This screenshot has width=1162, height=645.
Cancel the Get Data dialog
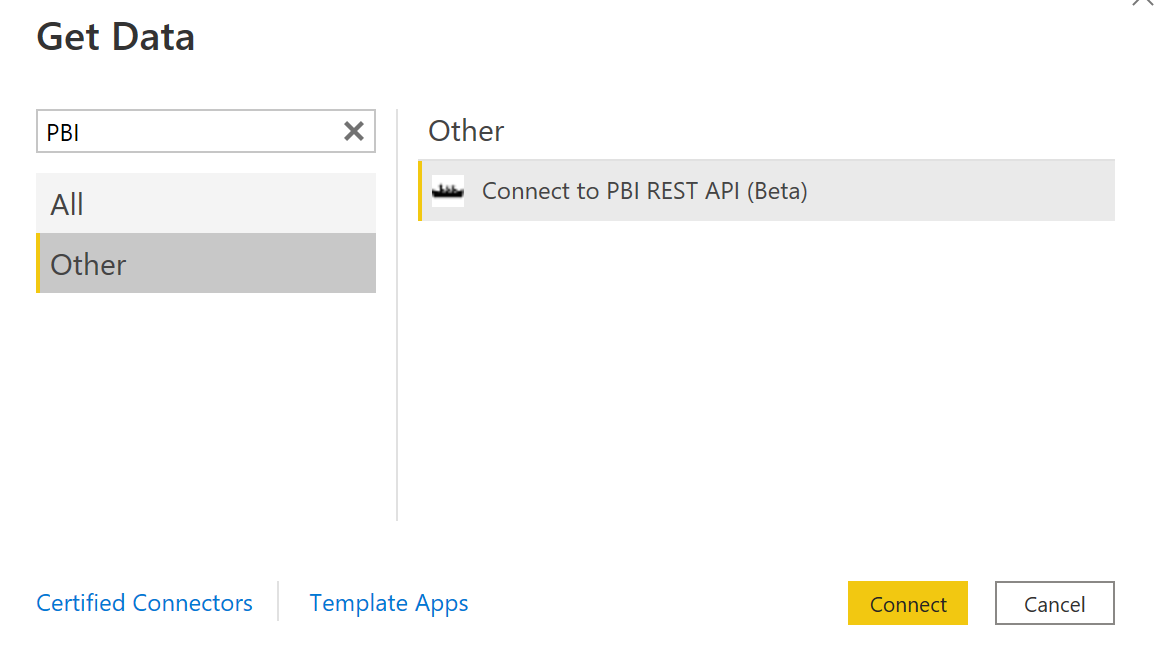point(1054,603)
